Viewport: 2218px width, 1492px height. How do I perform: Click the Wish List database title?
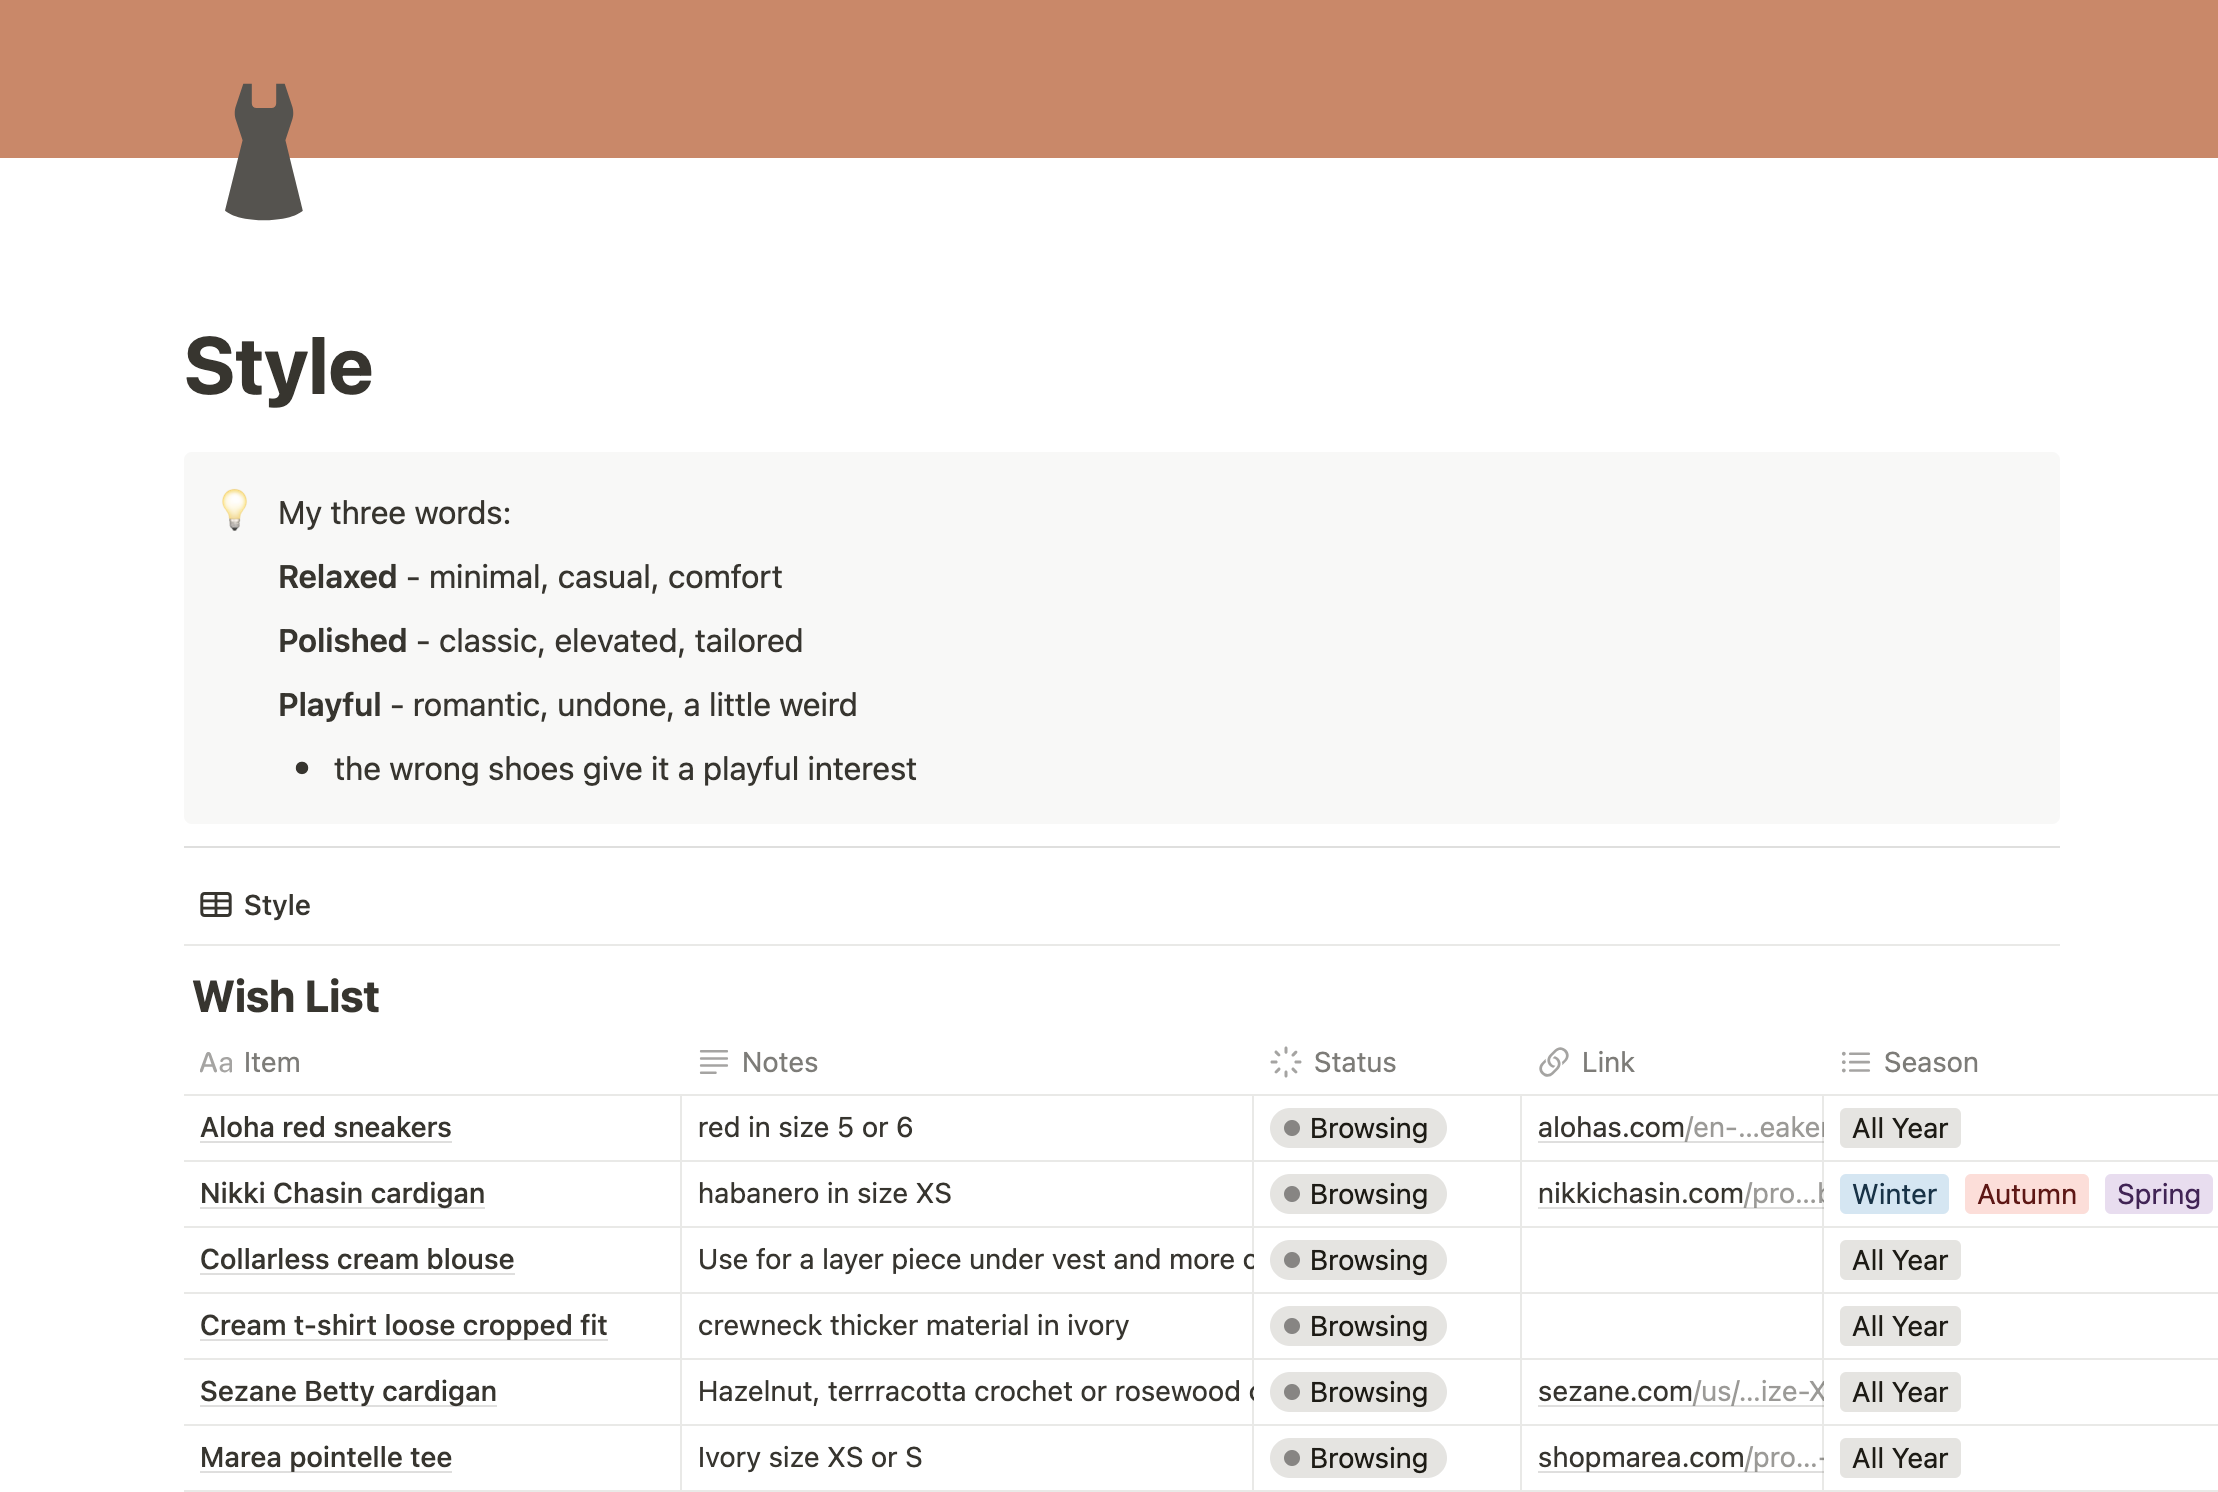pyautogui.click(x=286, y=997)
